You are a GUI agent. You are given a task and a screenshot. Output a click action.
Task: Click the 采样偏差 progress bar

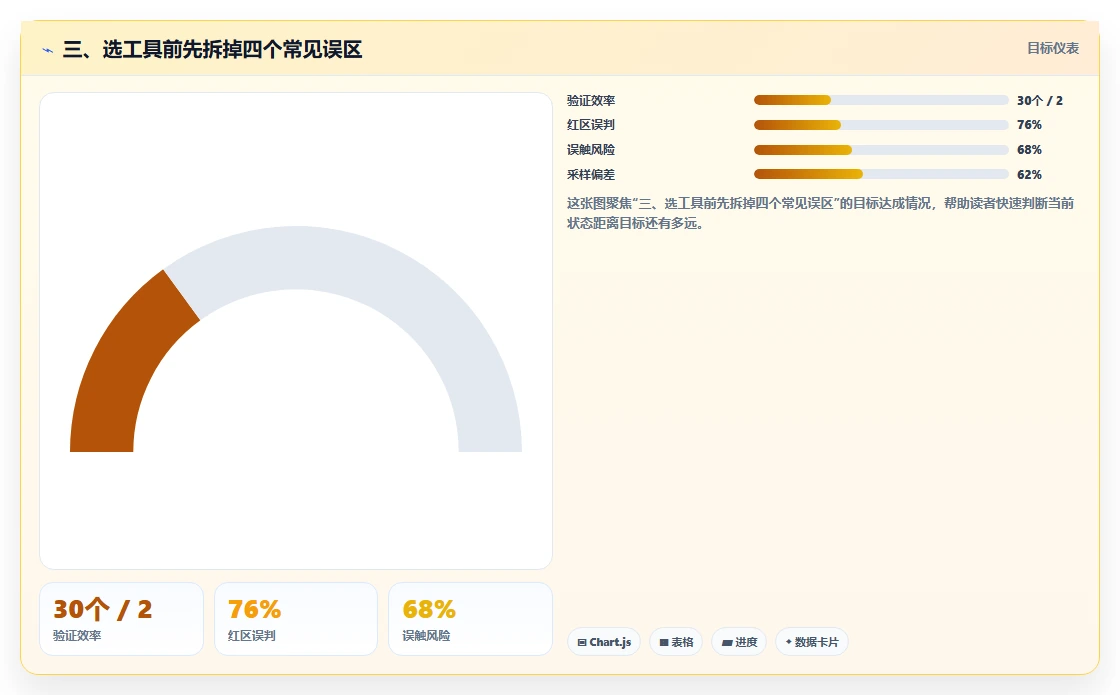pyautogui.click(x=881, y=174)
